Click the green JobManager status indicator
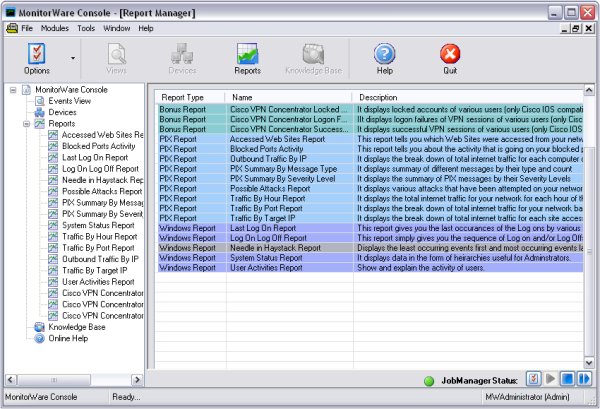Screen dimensions: 600x409 pos(429,381)
